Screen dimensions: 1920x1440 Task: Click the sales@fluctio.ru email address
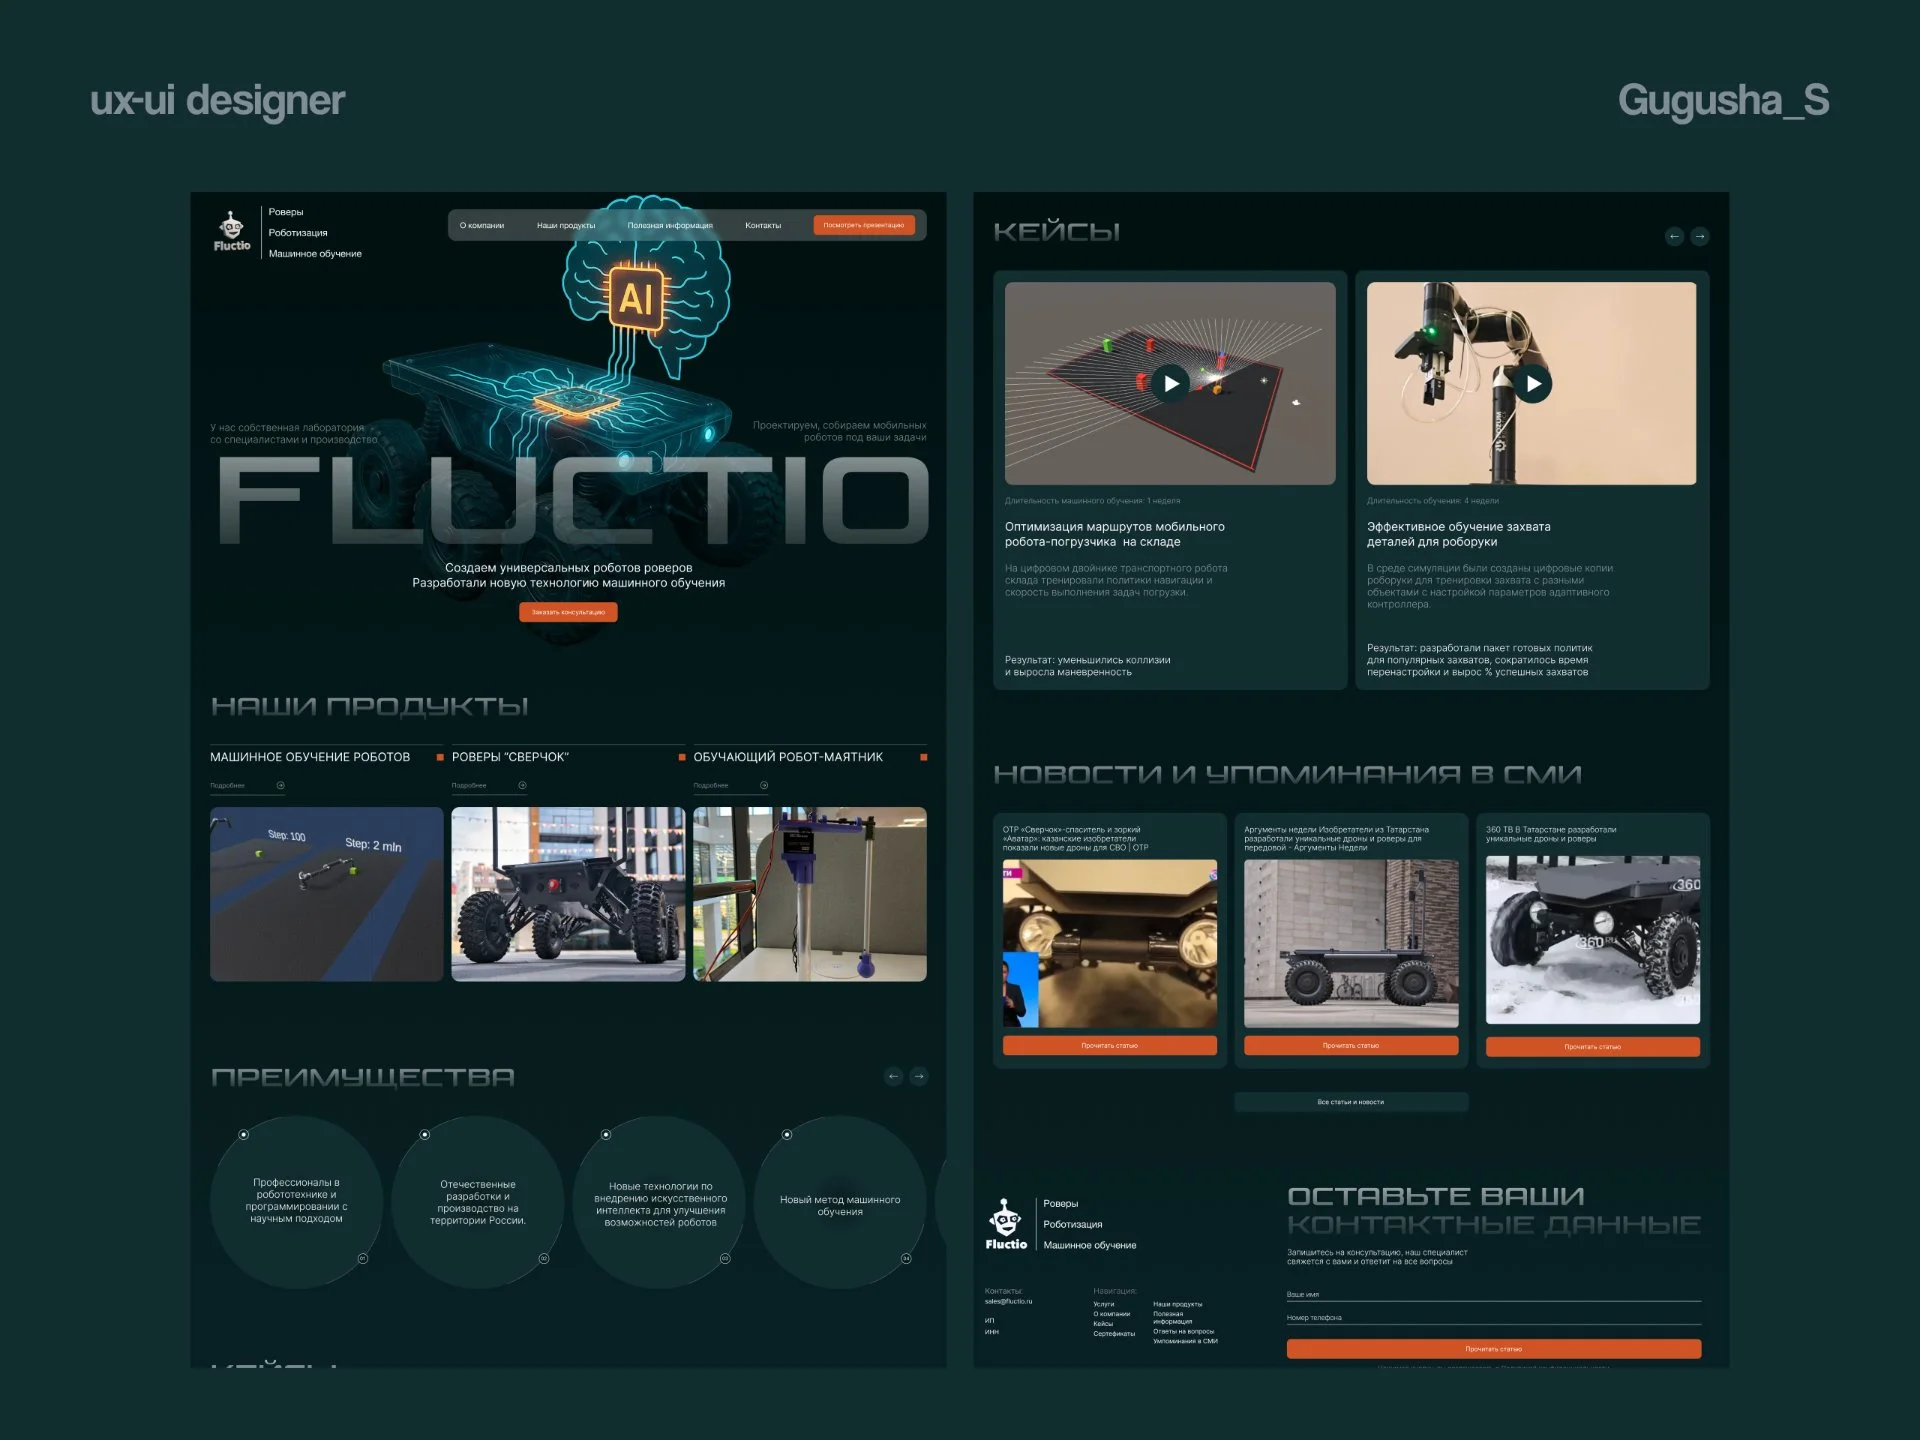tap(1008, 1302)
